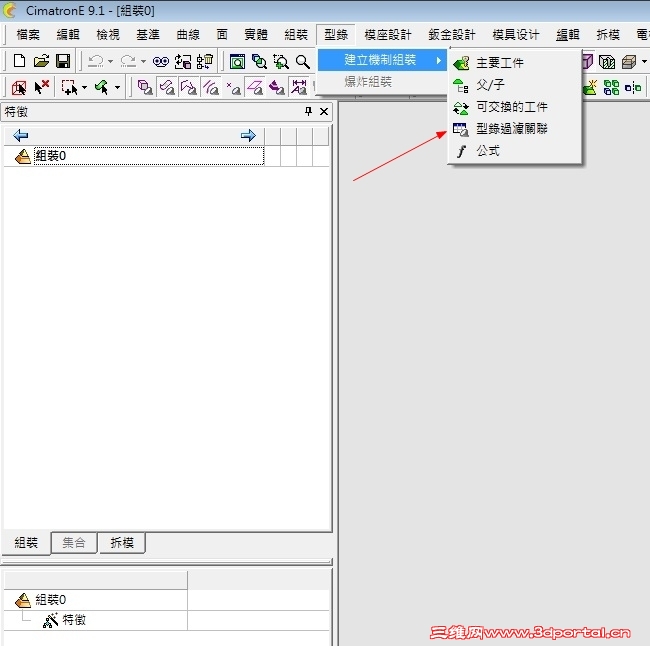Click the green part with spark icon
The image size is (650, 646).
click(x=589, y=87)
